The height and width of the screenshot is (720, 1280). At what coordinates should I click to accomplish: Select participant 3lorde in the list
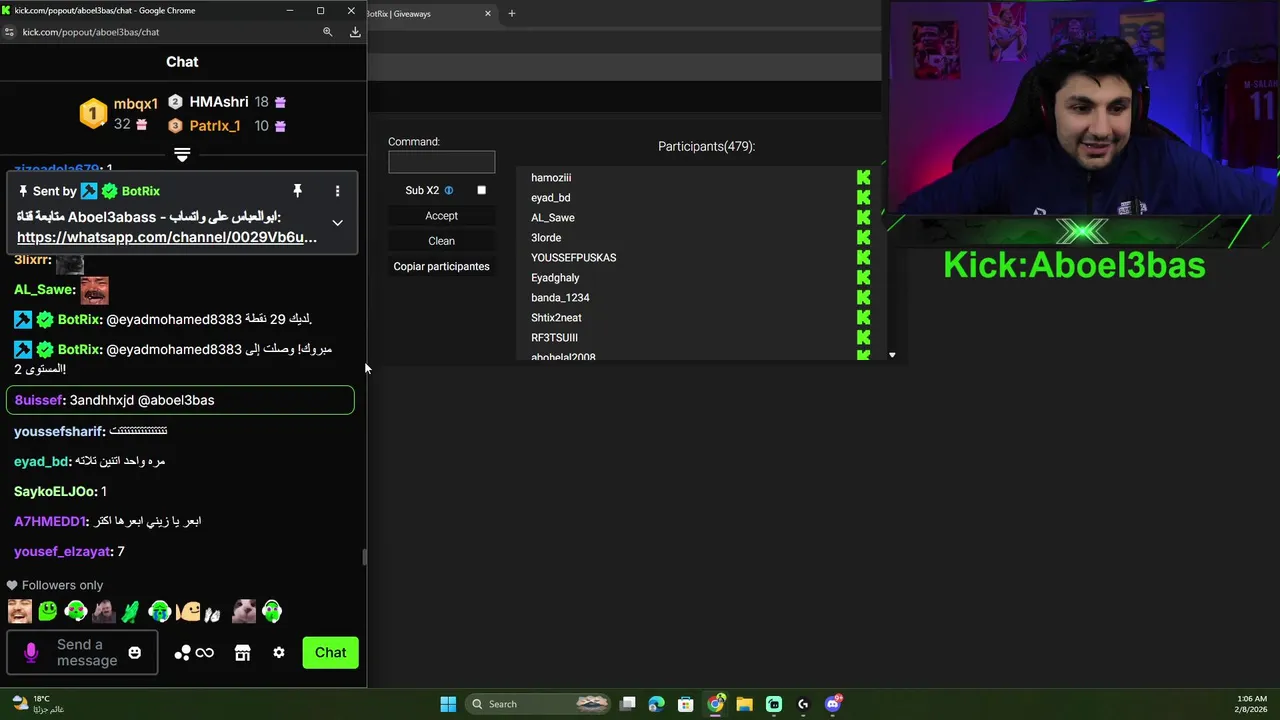click(546, 238)
